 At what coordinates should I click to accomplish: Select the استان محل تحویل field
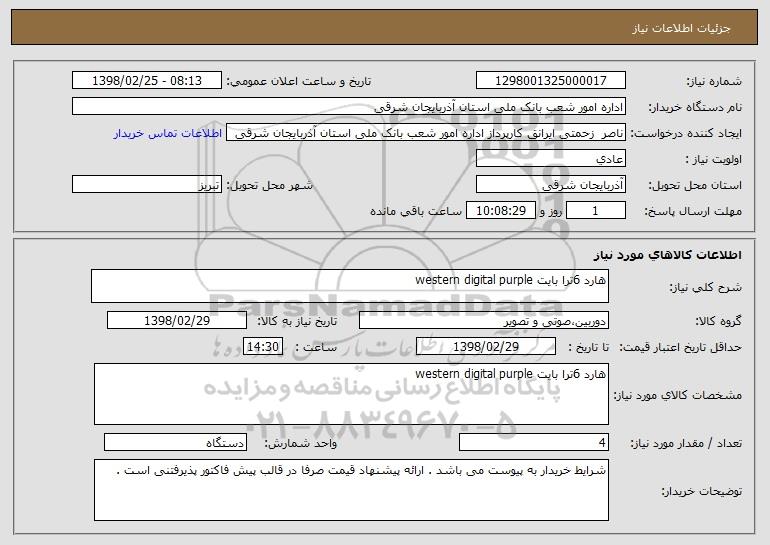tap(550, 185)
